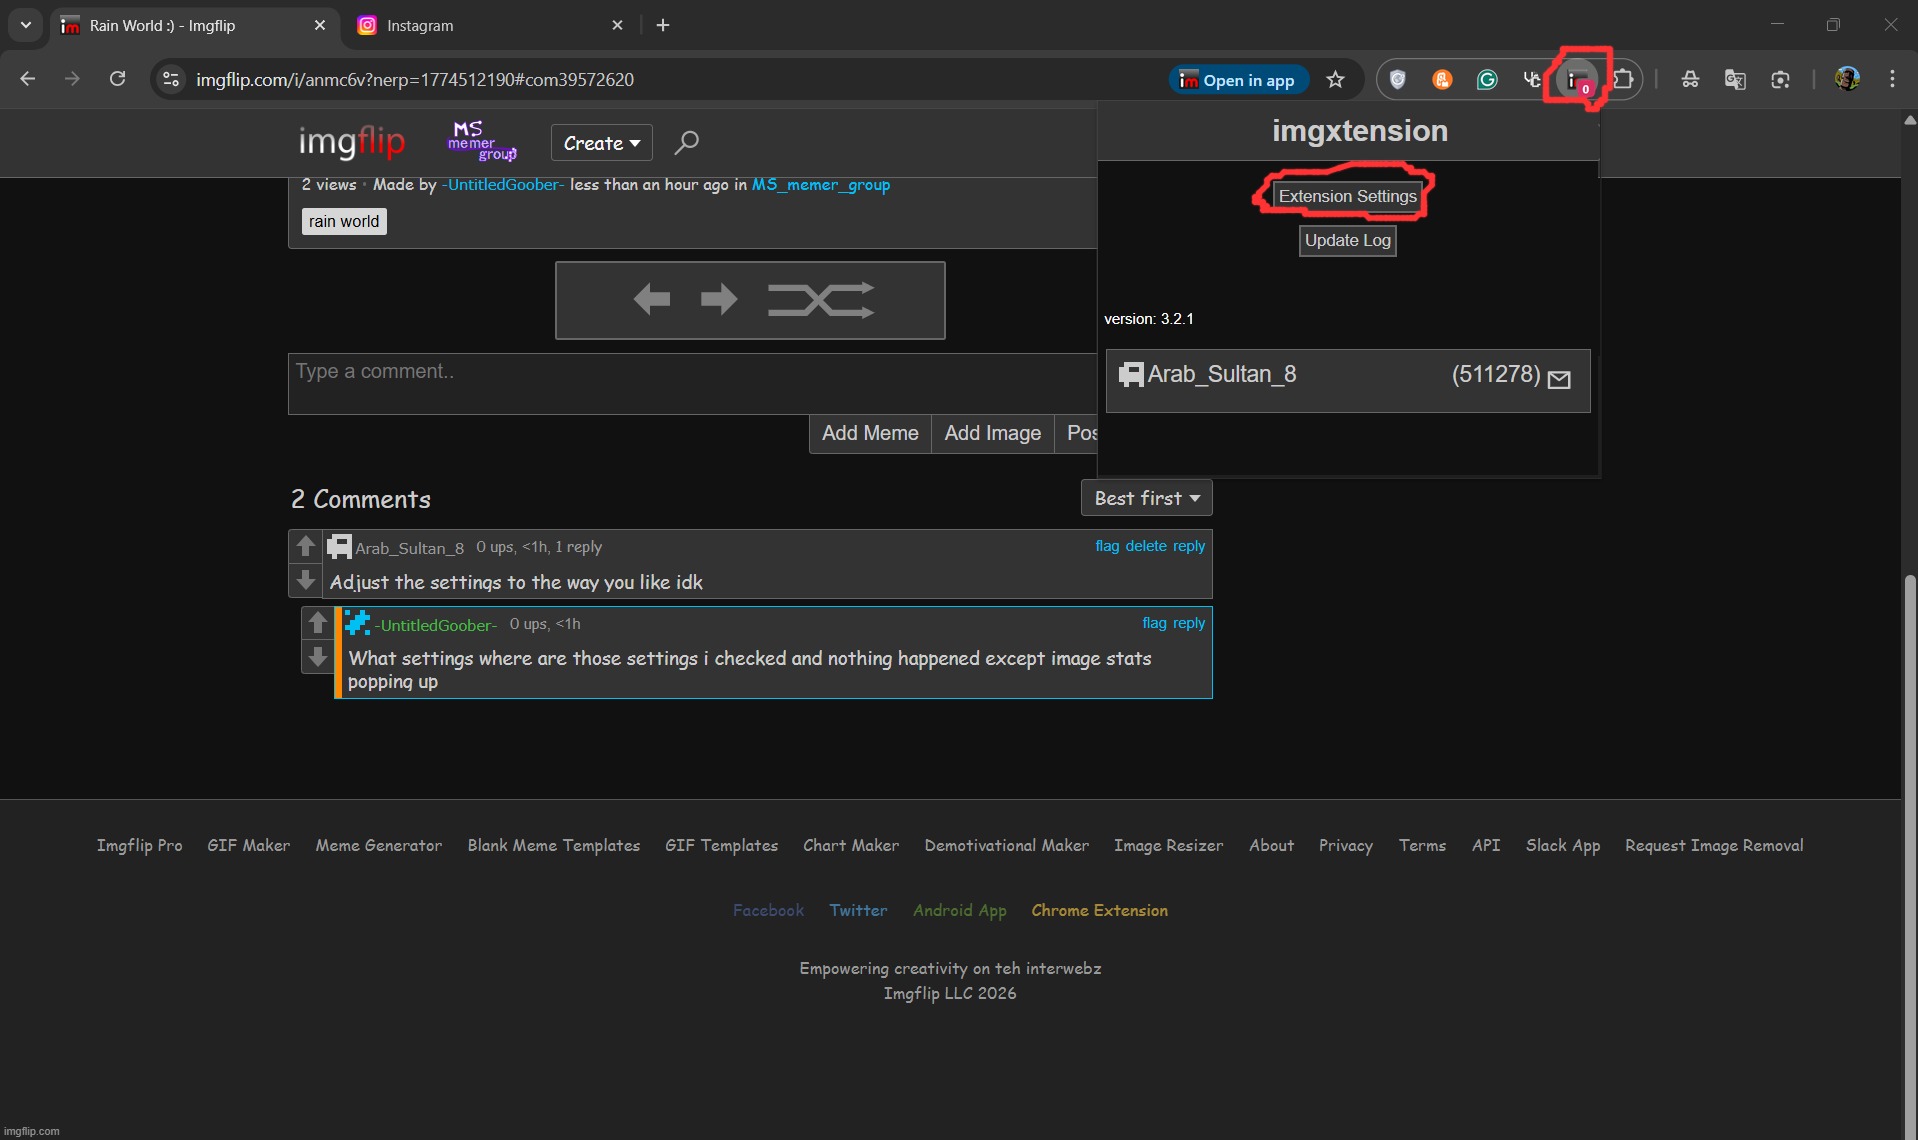Click the Grammarly extension icon
The image size is (1918, 1140).
[x=1487, y=80]
